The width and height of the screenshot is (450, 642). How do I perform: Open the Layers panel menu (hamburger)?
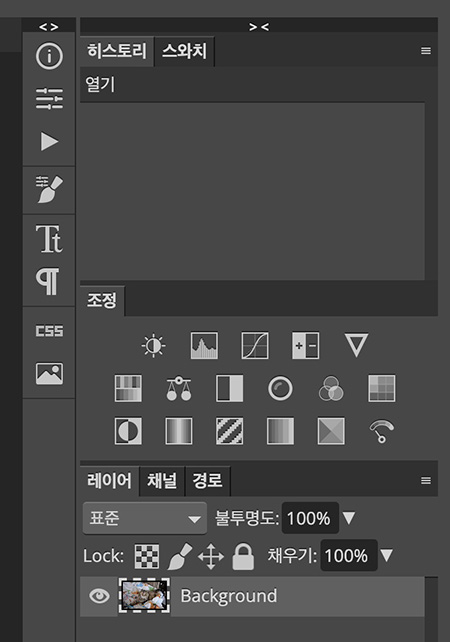point(426,480)
